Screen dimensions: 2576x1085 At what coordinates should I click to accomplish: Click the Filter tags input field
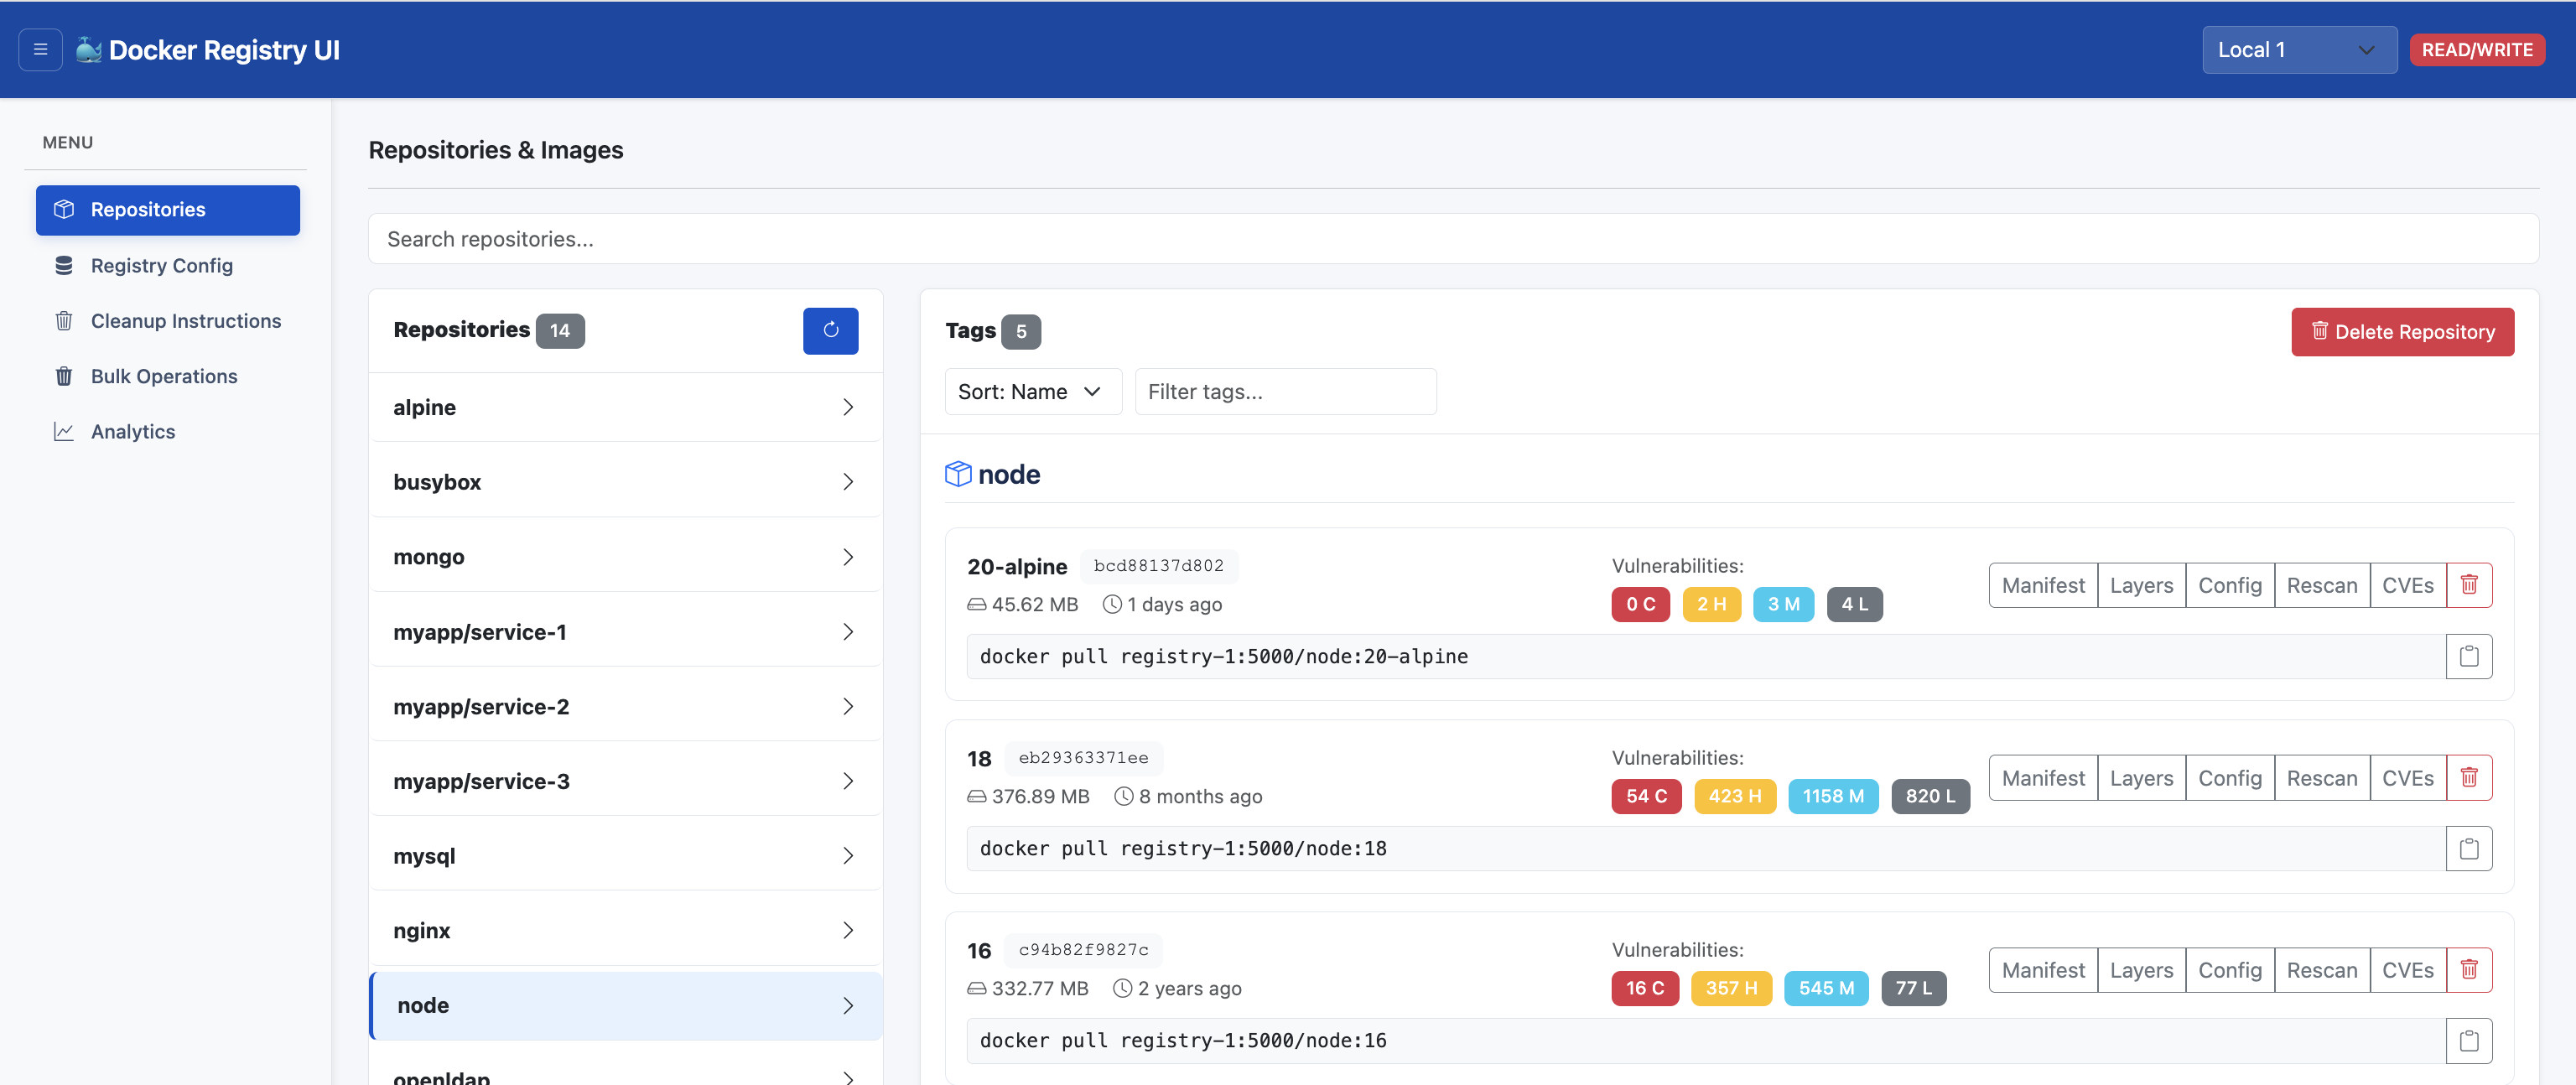point(1285,391)
